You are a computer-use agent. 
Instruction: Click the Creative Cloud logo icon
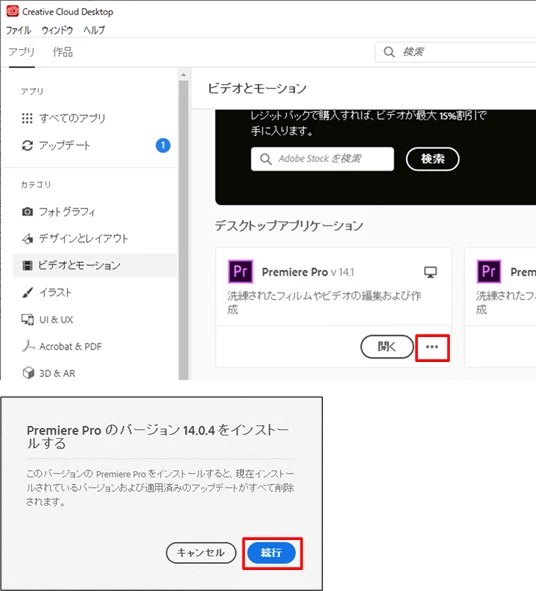[12, 11]
